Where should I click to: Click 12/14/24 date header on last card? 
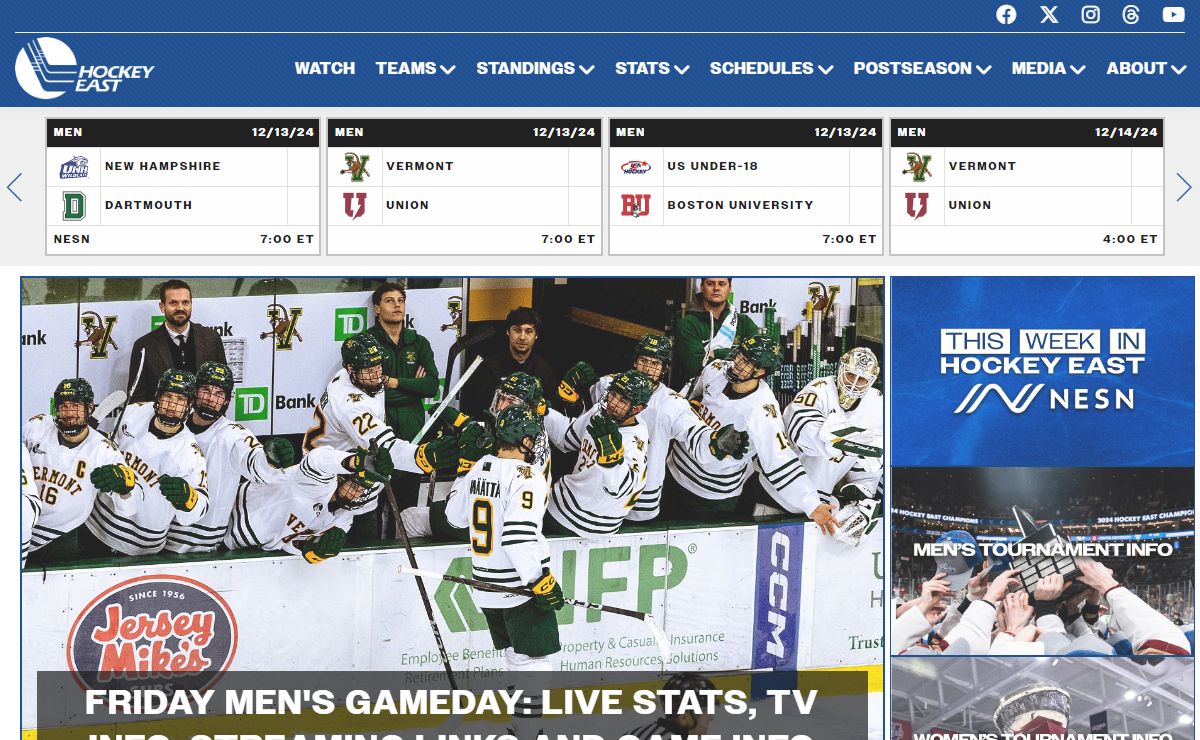1126,132
